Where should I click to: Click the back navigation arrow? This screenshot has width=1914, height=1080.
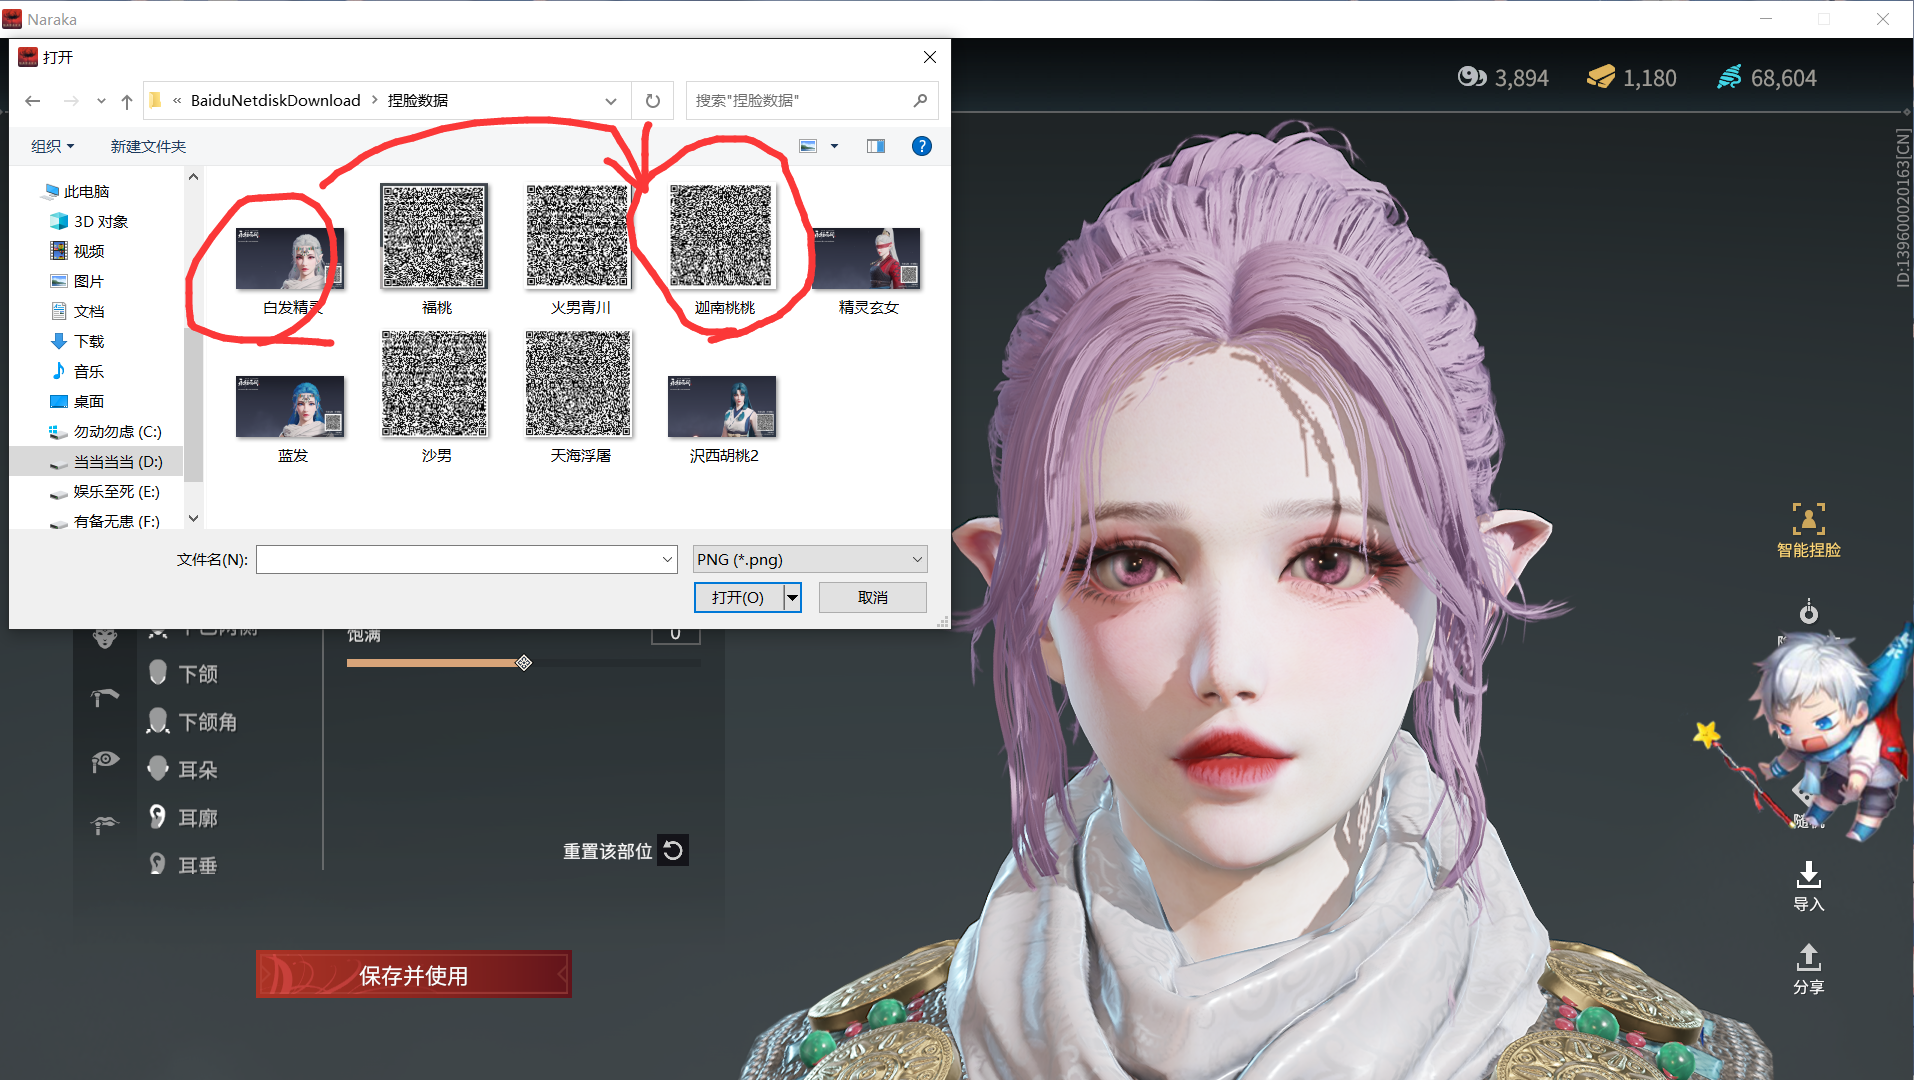pos(33,100)
